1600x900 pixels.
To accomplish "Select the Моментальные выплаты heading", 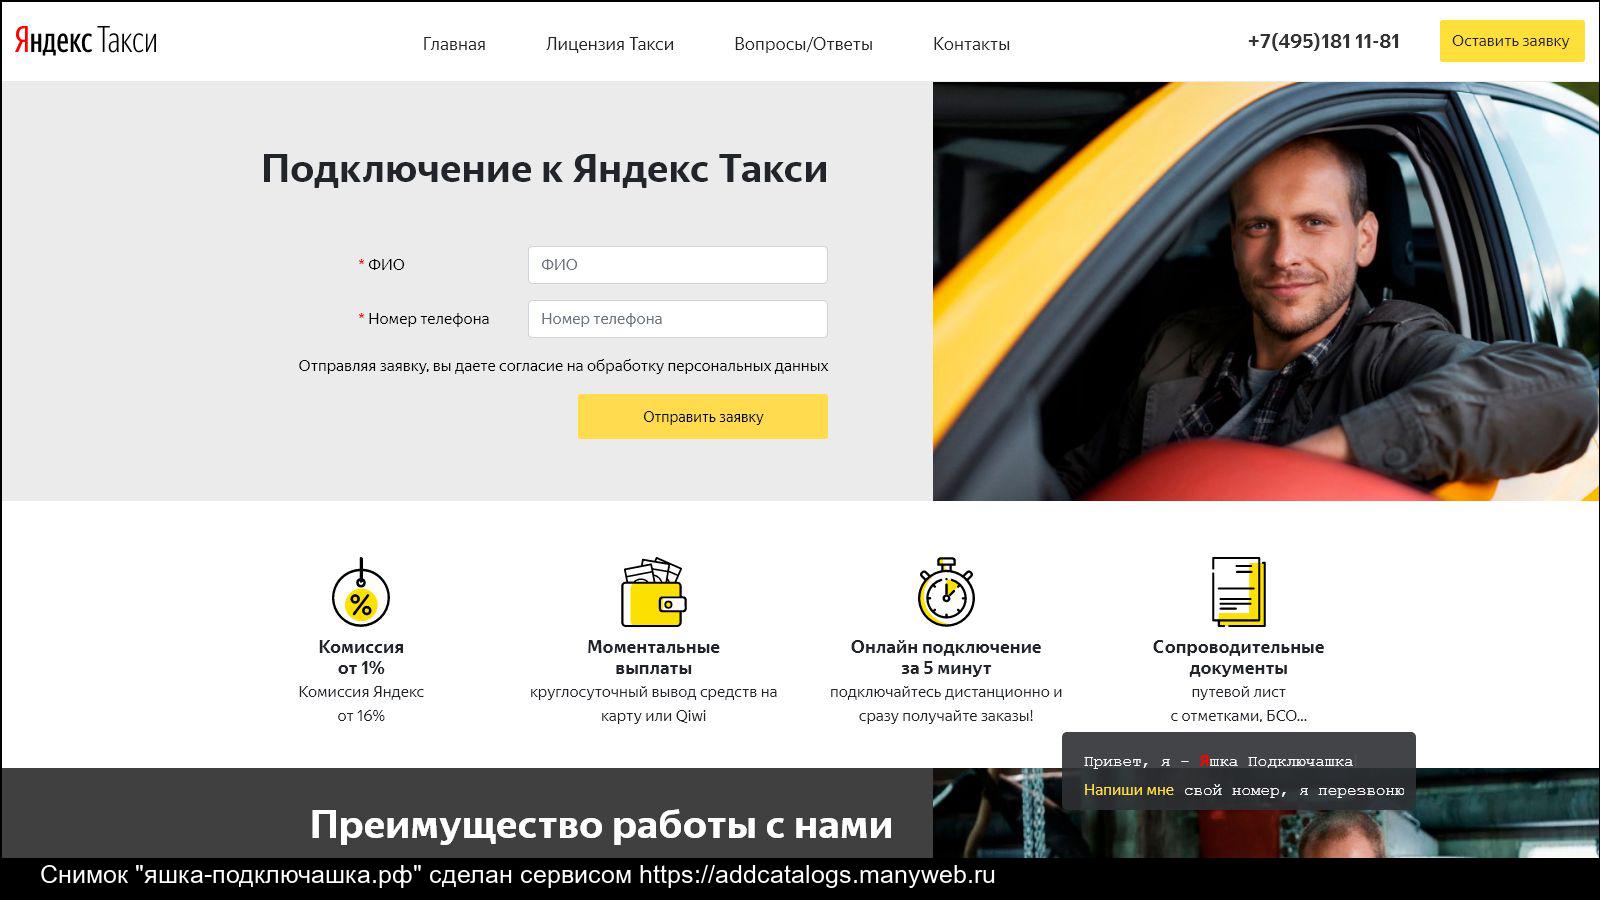I will point(653,657).
